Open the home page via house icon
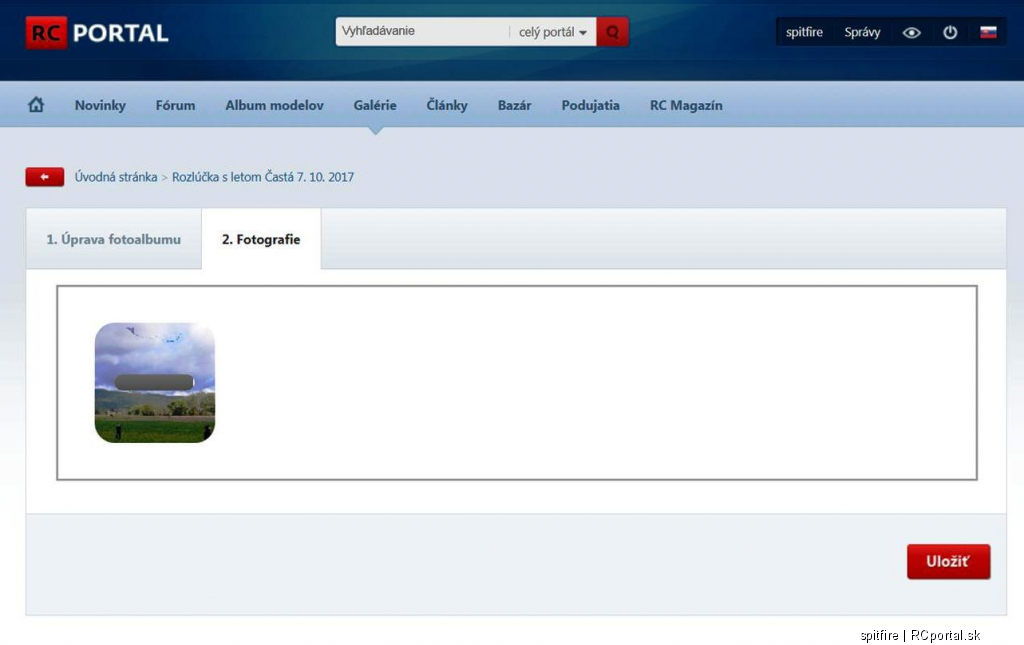The width and height of the screenshot is (1024, 645). coord(36,104)
